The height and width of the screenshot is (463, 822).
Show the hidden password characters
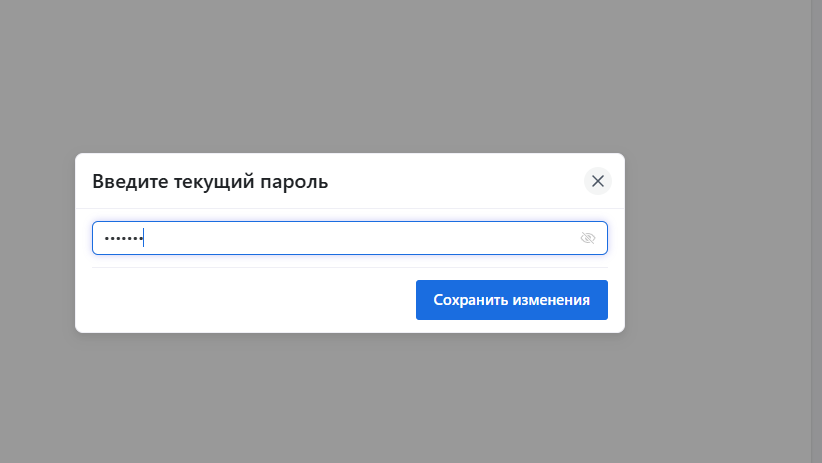click(588, 238)
